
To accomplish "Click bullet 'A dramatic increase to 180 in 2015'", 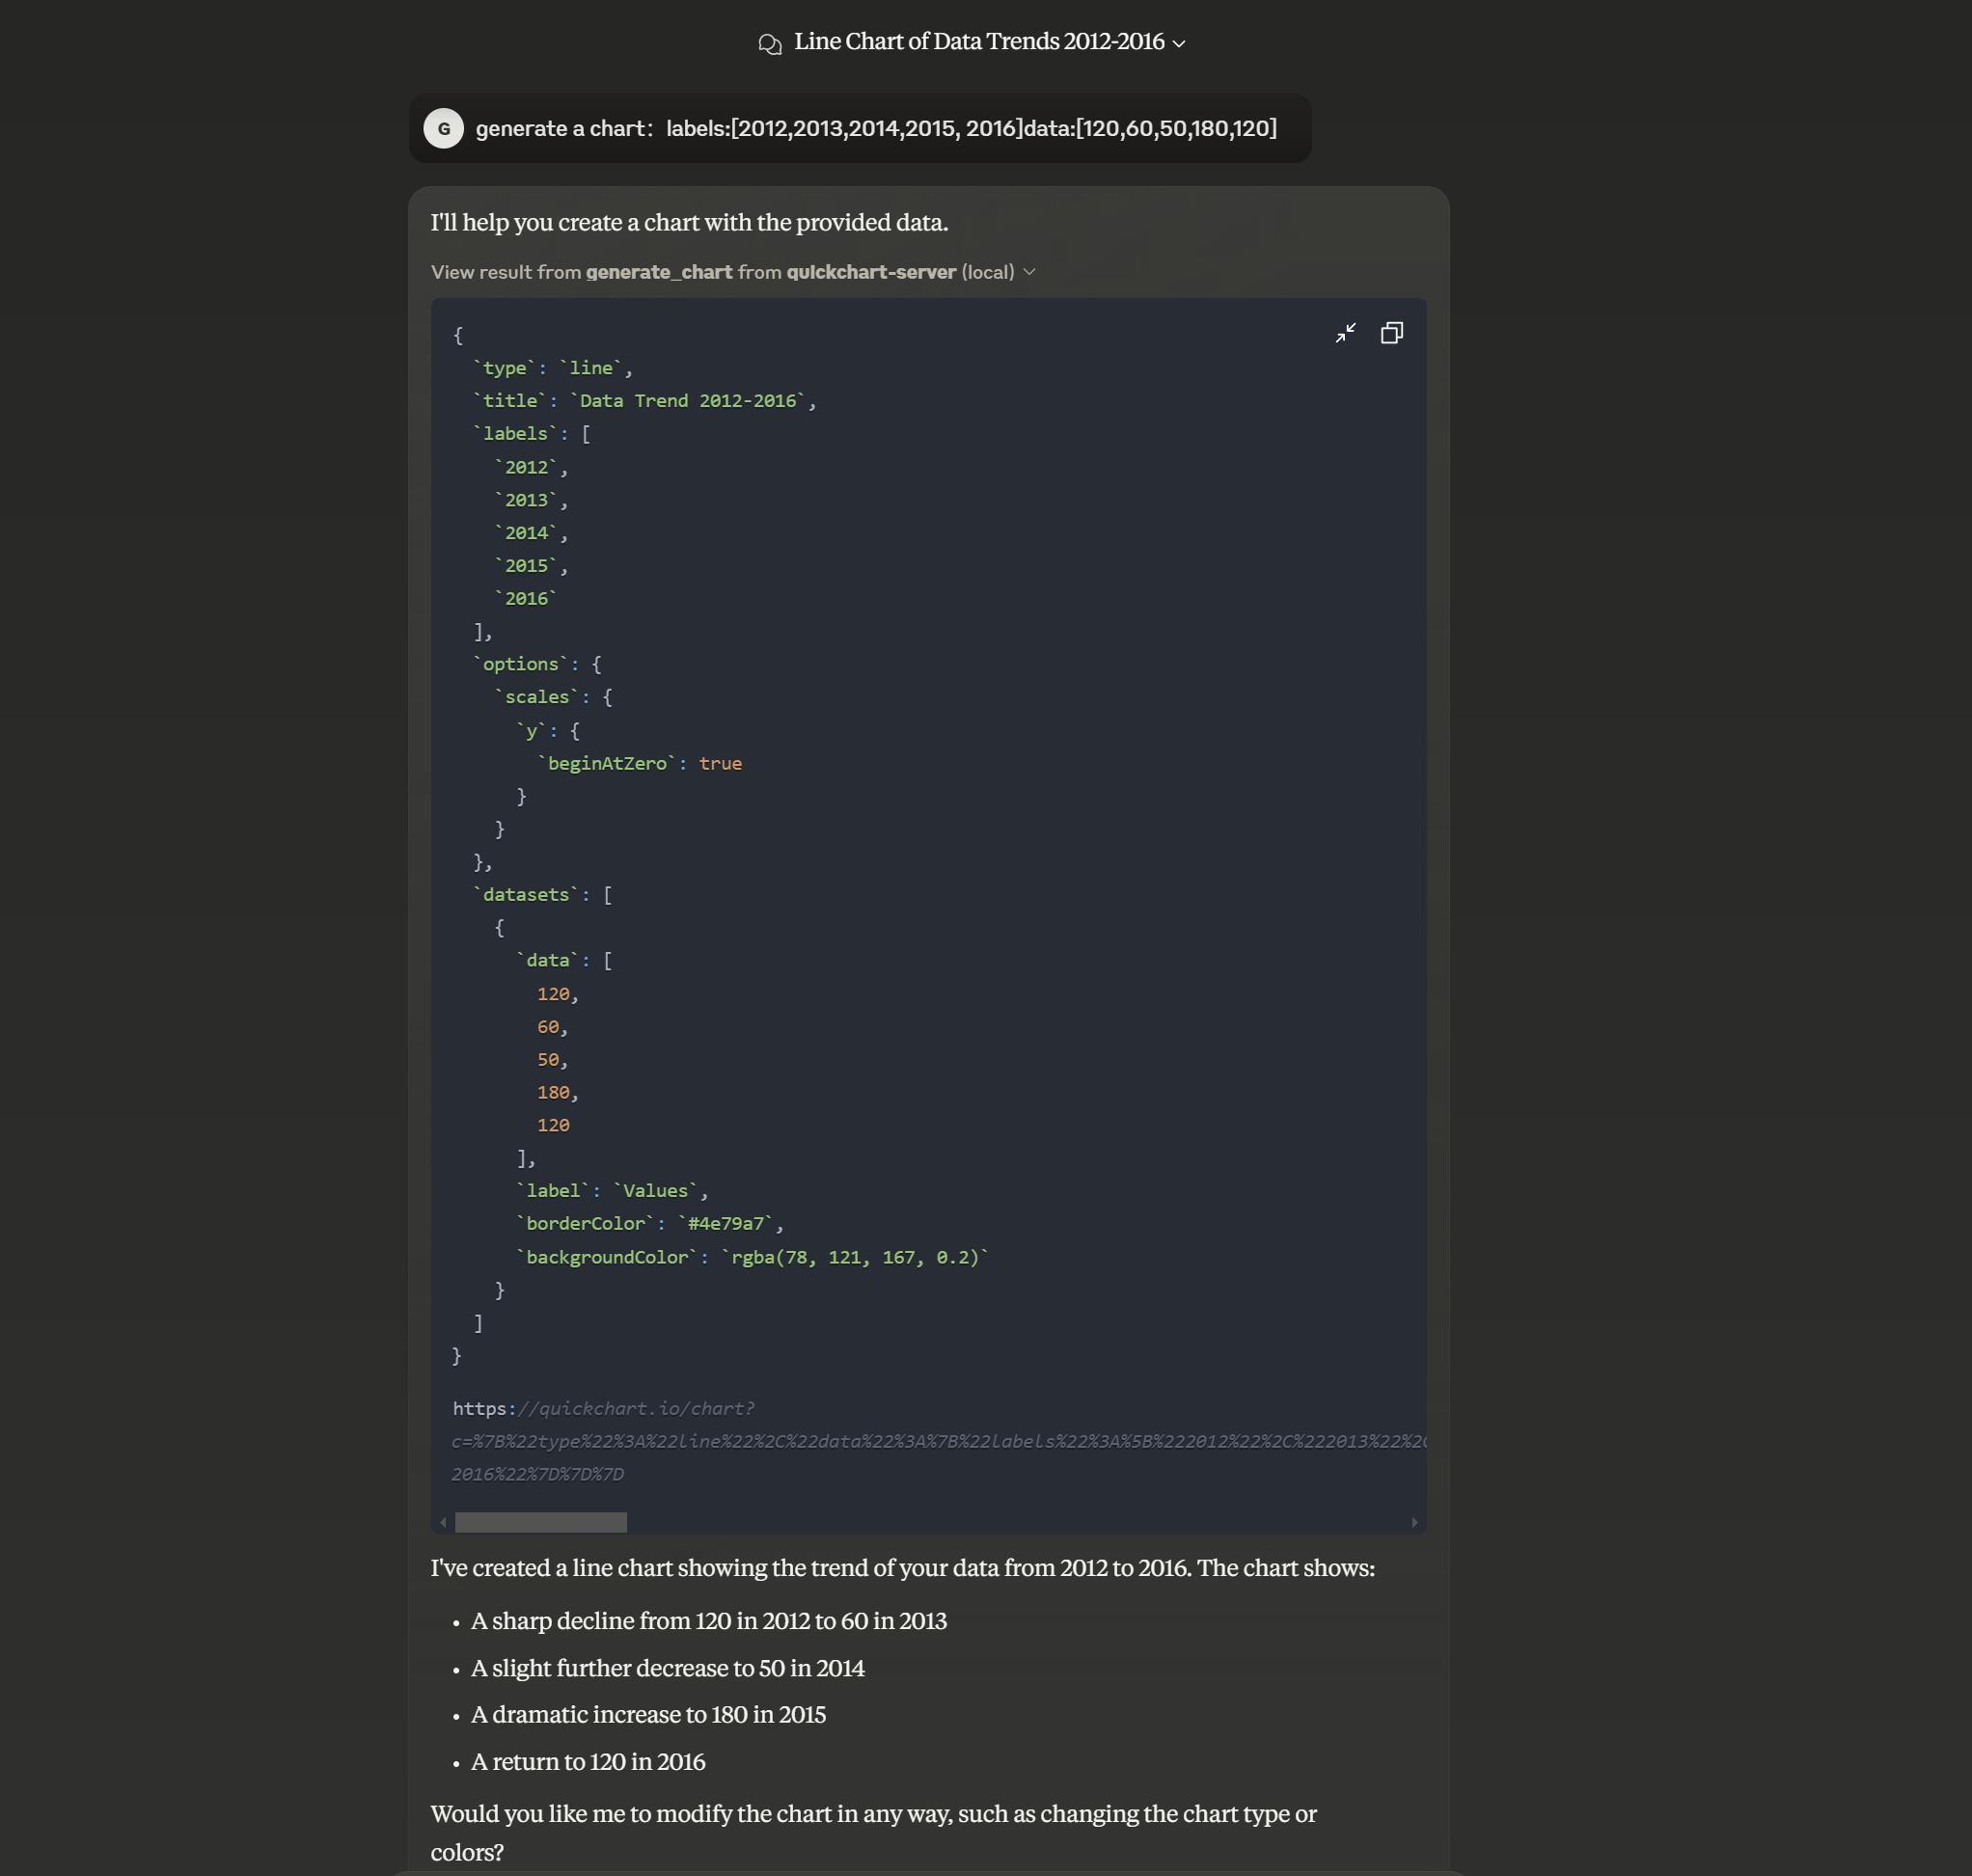I will 648,1715.
